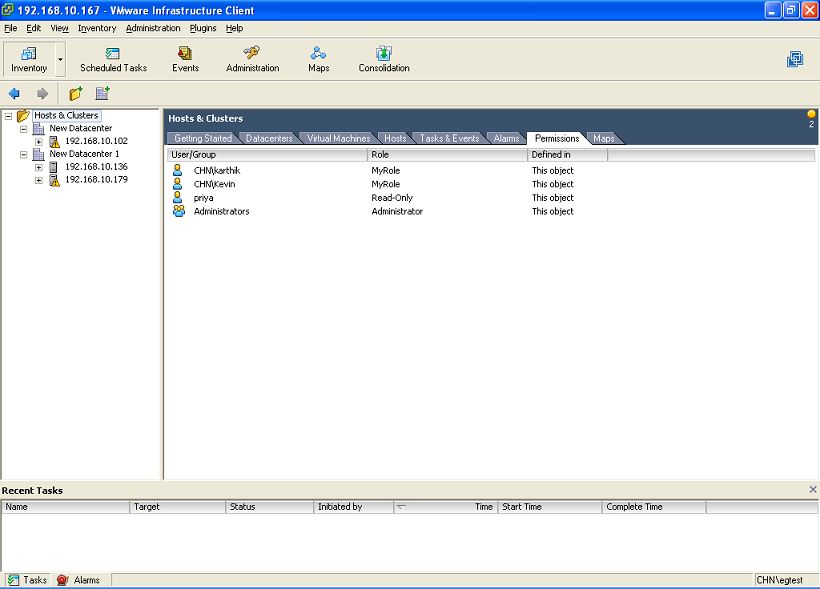Click the New Datacenter toolbar icon
Viewport: 820px width, 589px height.
click(102, 94)
